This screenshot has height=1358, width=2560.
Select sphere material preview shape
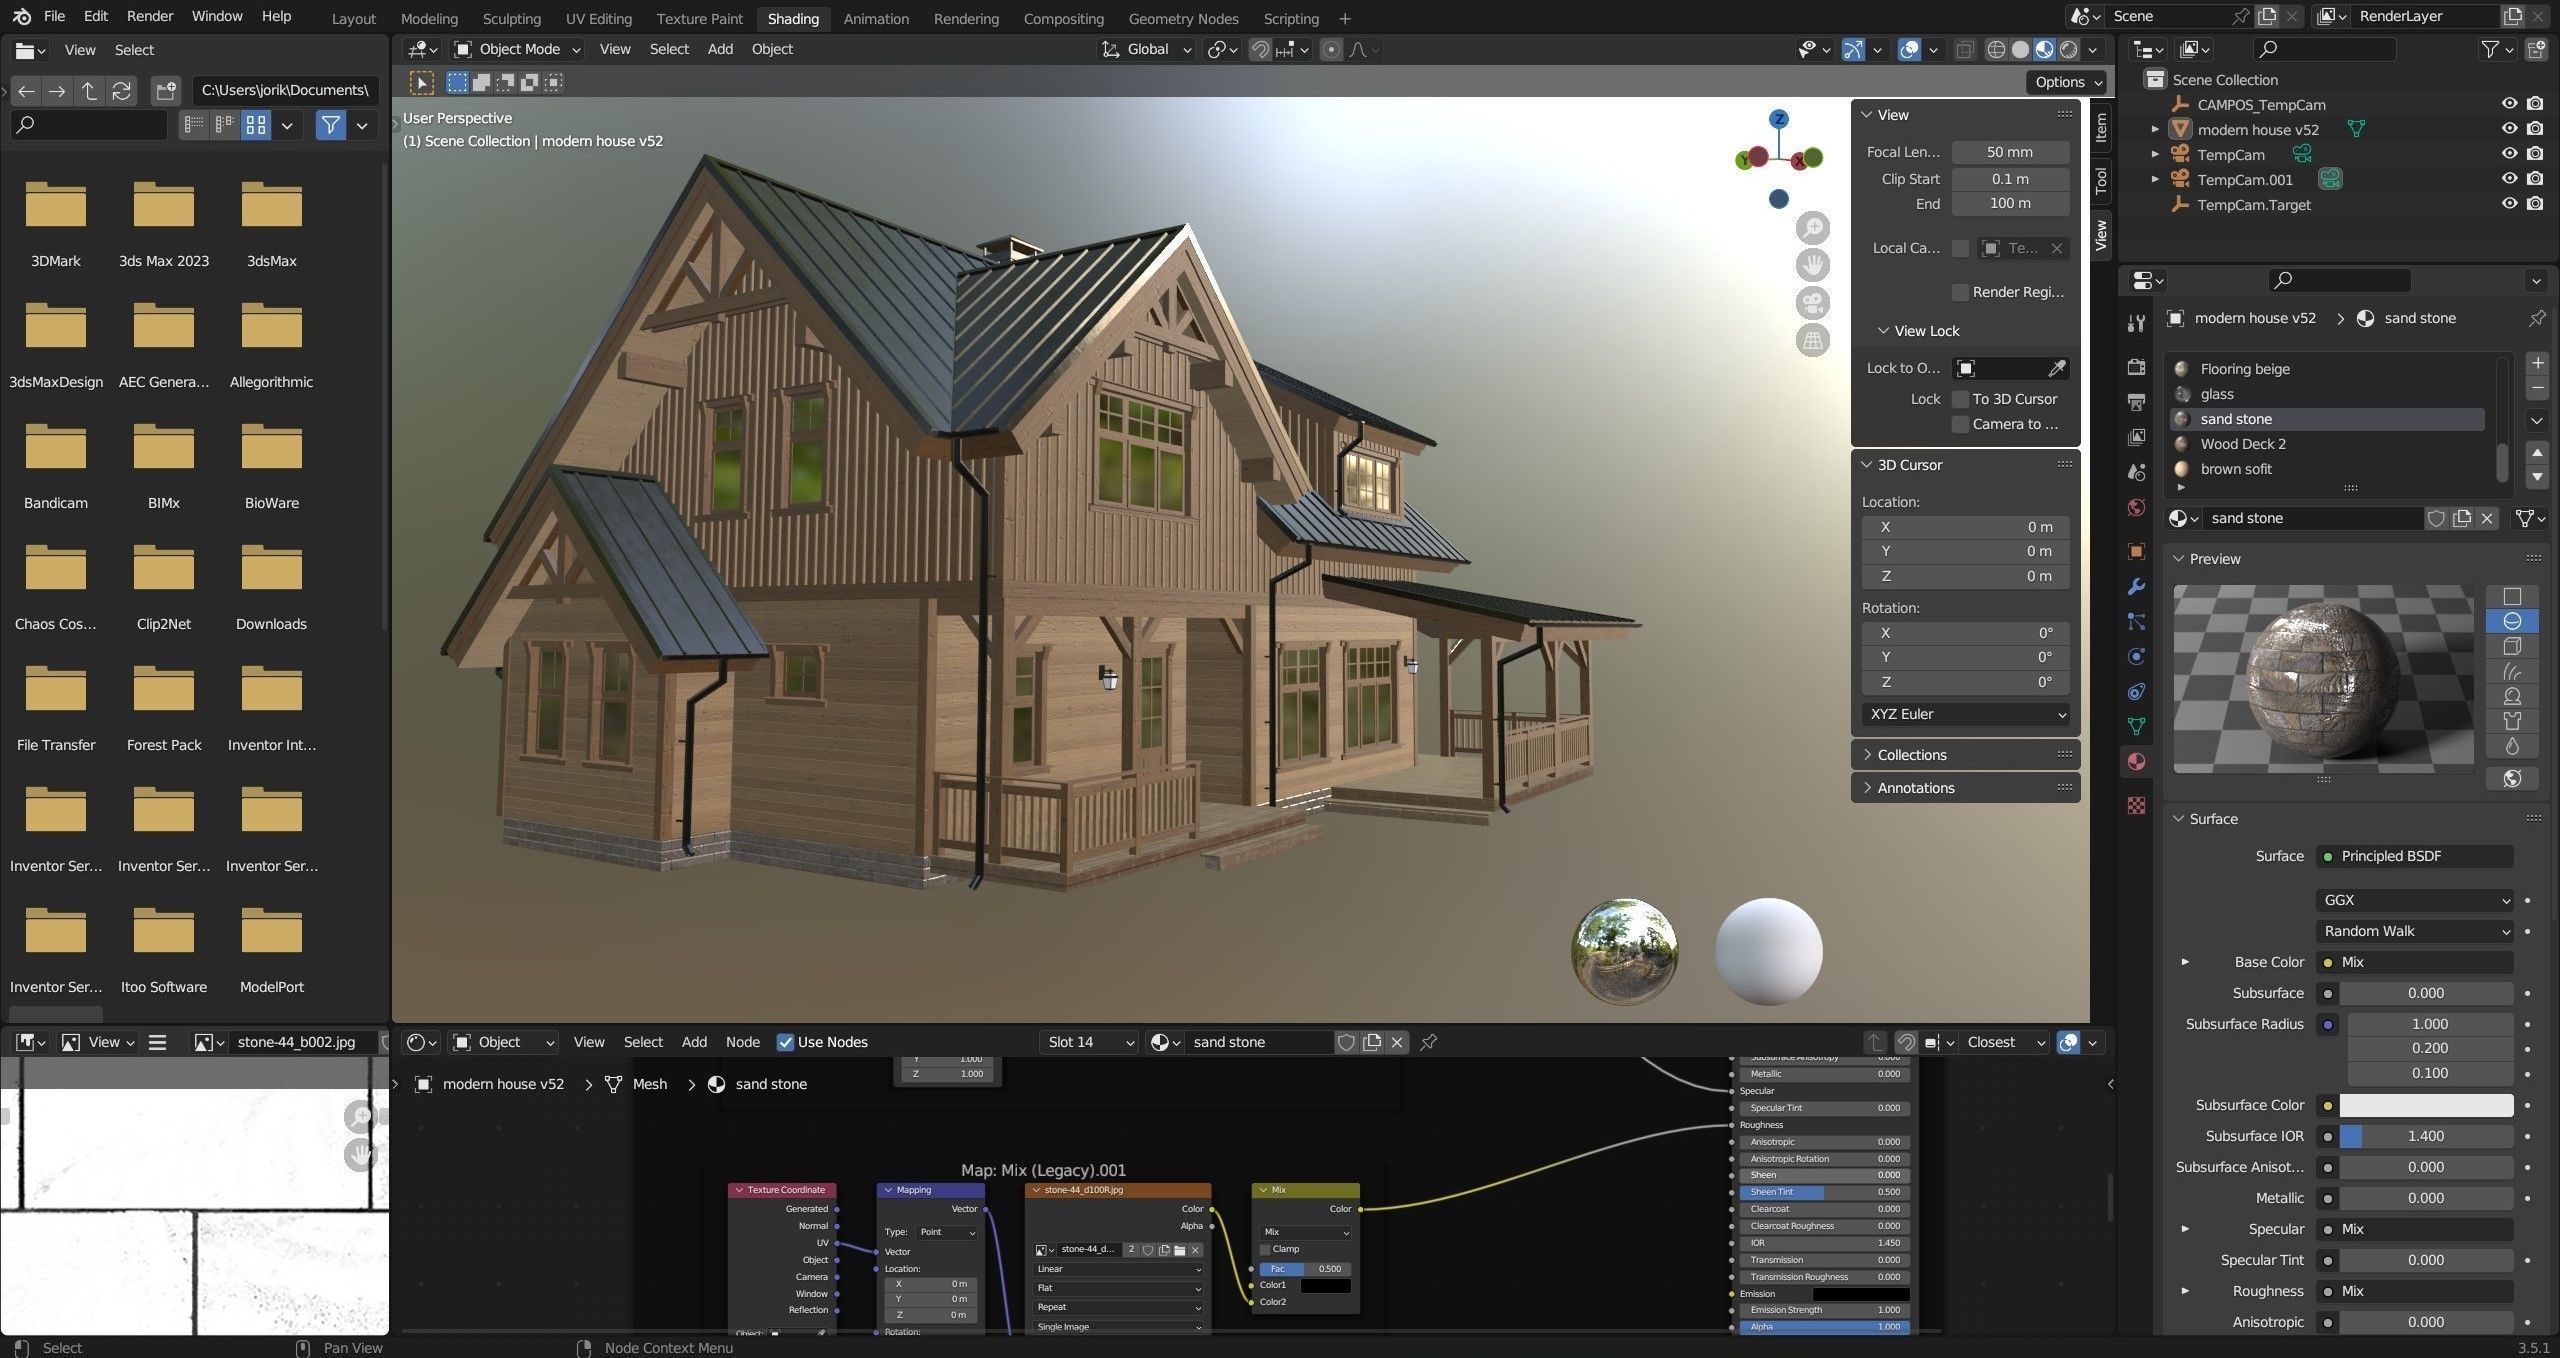(x=2511, y=621)
